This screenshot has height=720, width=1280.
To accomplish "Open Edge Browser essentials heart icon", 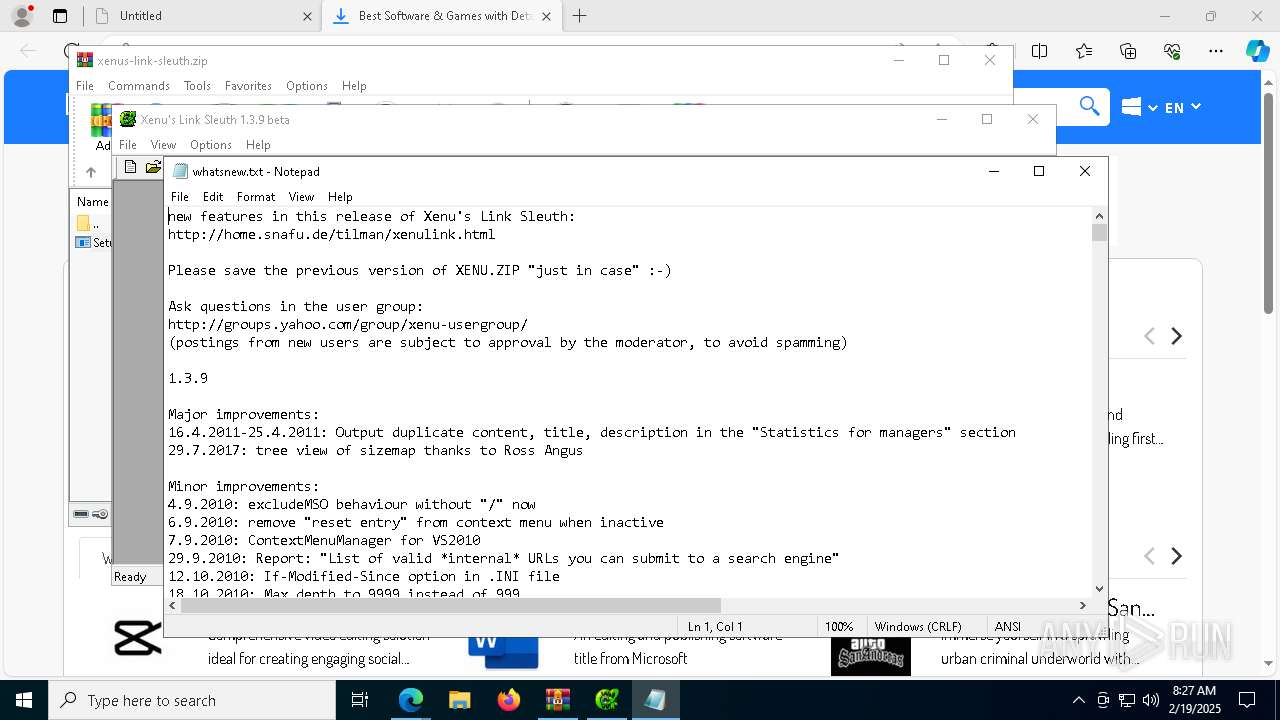I will 1172,51.
